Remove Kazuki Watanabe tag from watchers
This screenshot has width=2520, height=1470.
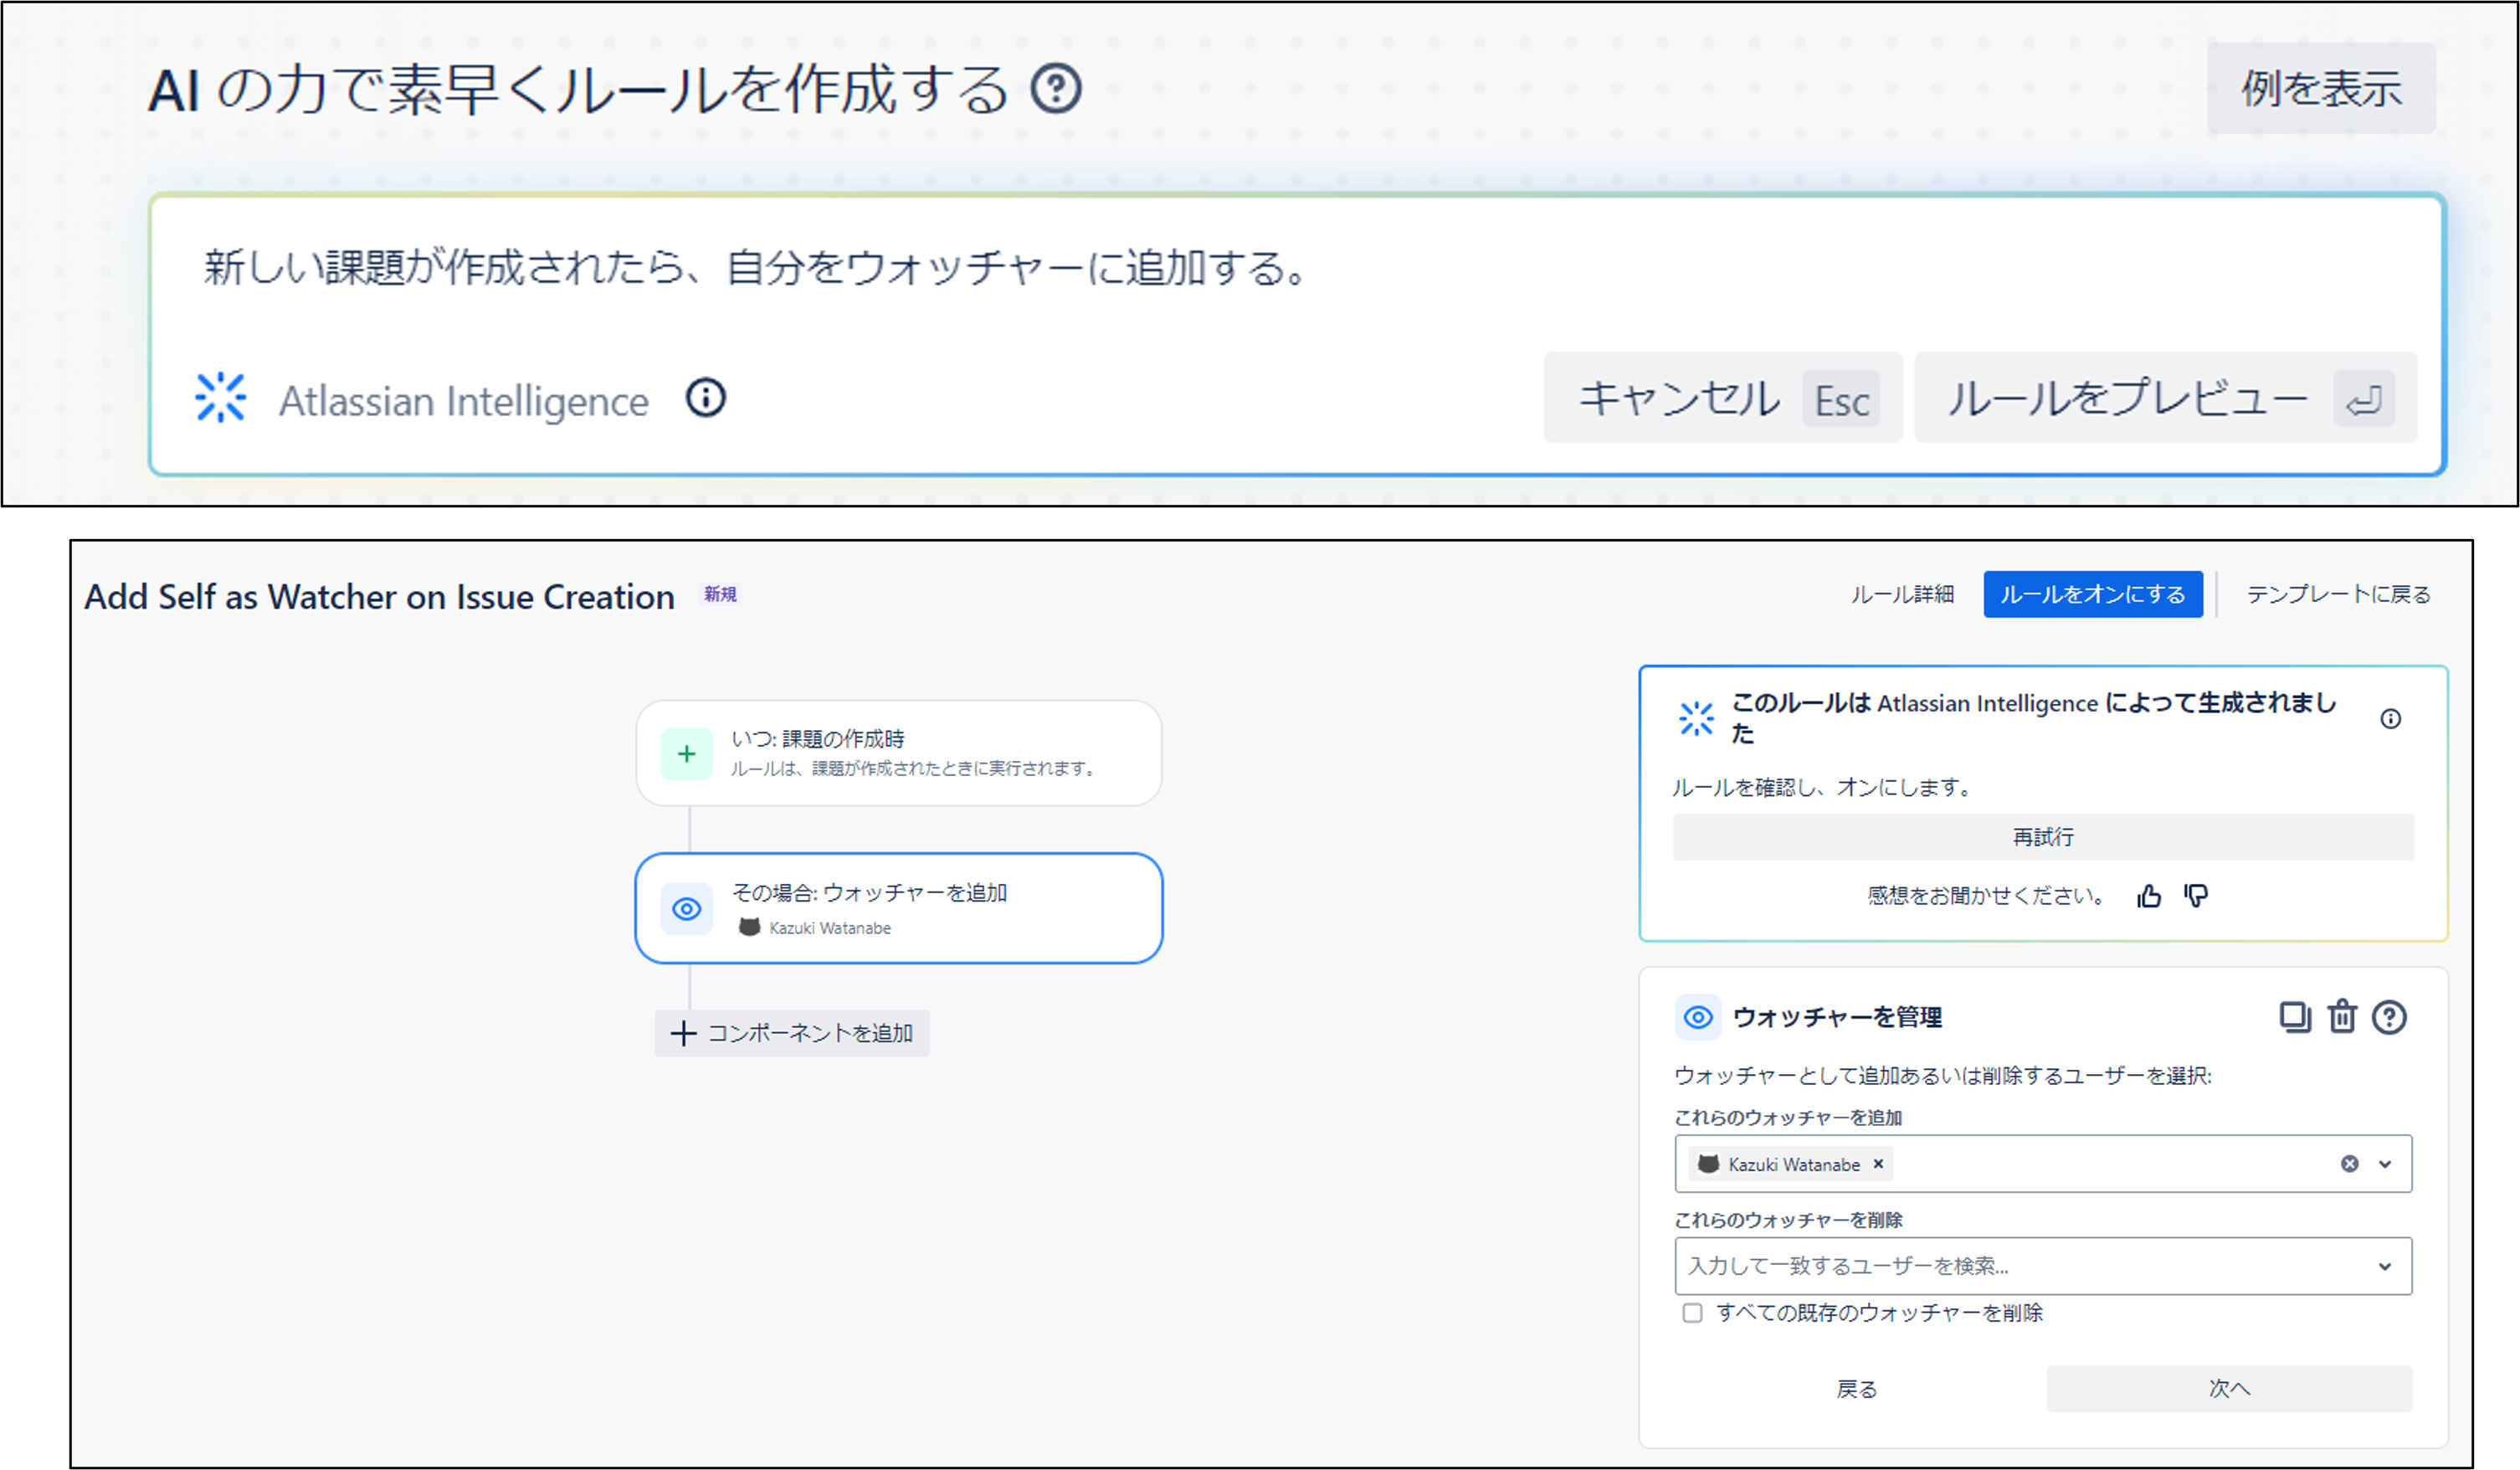click(x=1878, y=1164)
